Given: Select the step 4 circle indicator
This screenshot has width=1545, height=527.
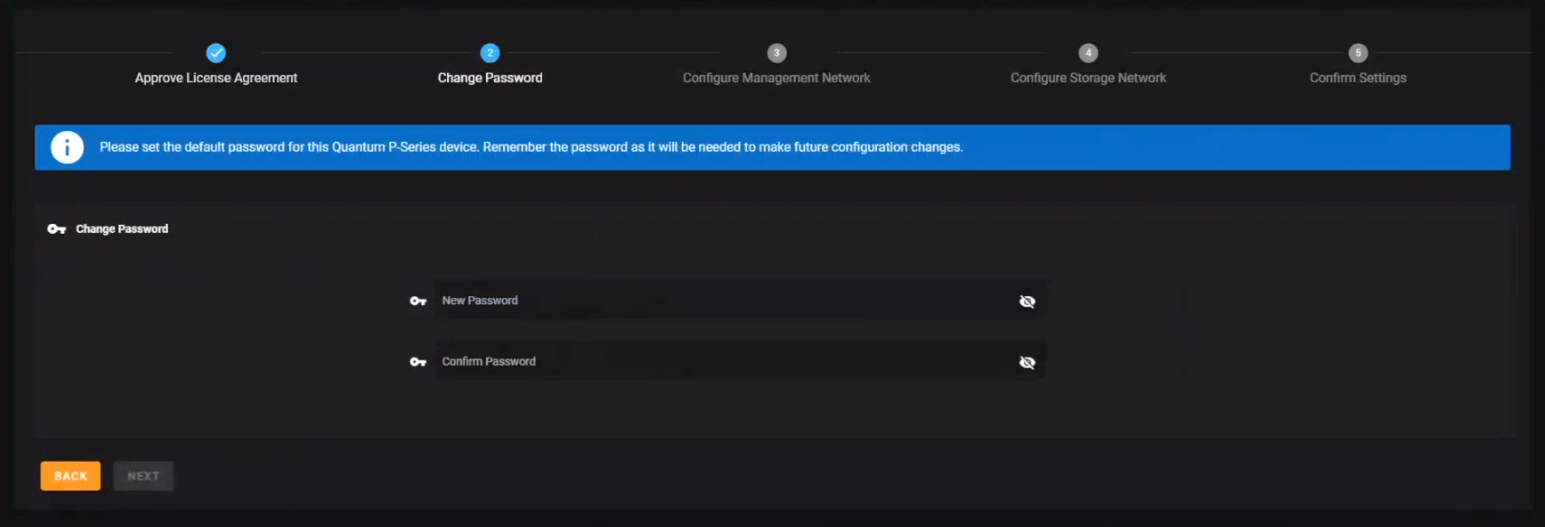Looking at the screenshot, I should click(x=1088, y=53).
